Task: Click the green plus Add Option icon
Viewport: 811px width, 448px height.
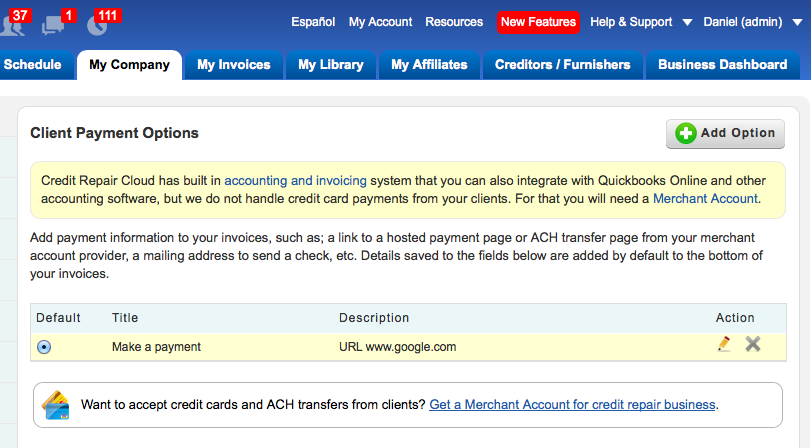Action: [x=686, y=133]
